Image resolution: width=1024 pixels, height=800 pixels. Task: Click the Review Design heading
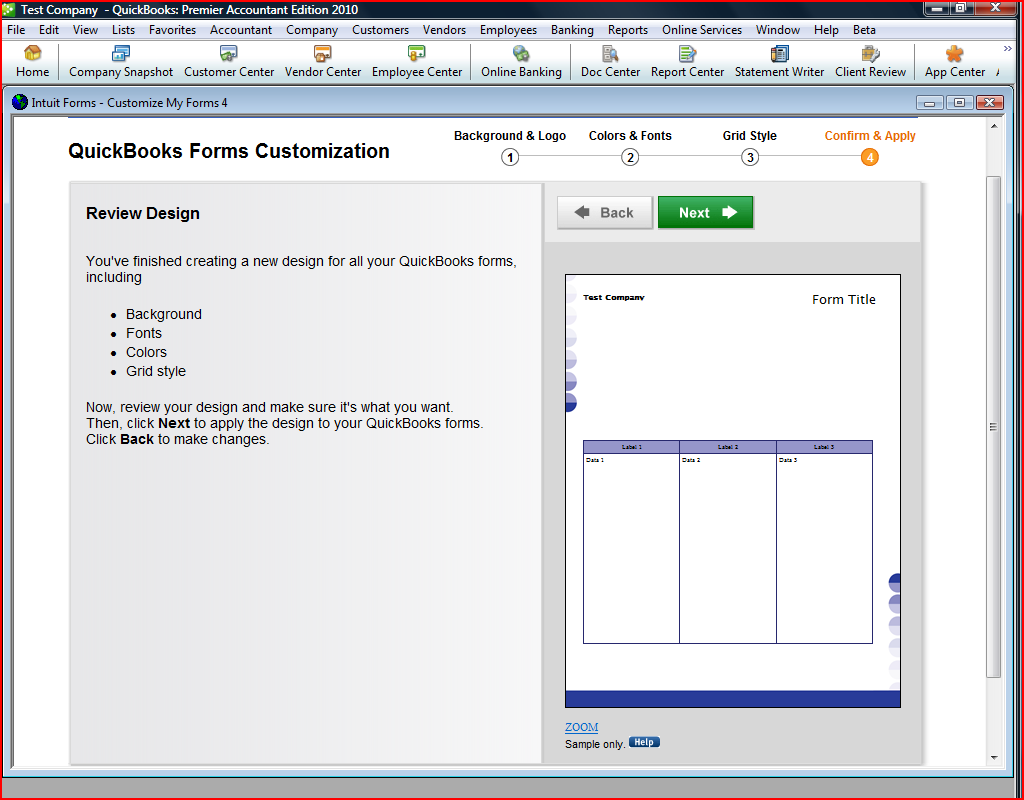tap(142, 214)
